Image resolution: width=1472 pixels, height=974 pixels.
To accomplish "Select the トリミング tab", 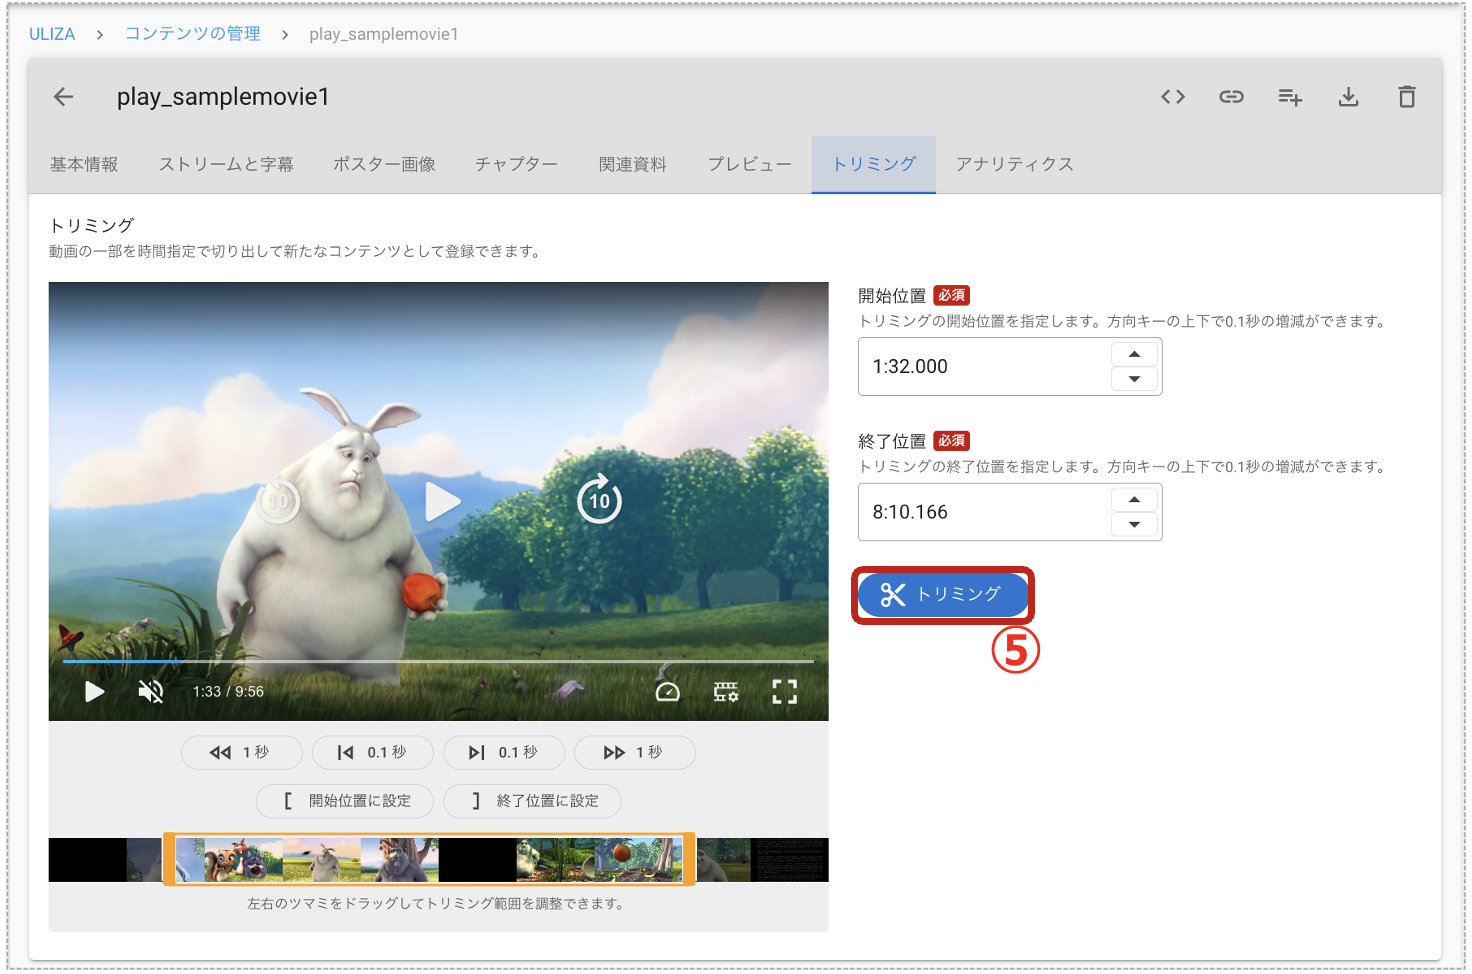I will coord(874,164).
